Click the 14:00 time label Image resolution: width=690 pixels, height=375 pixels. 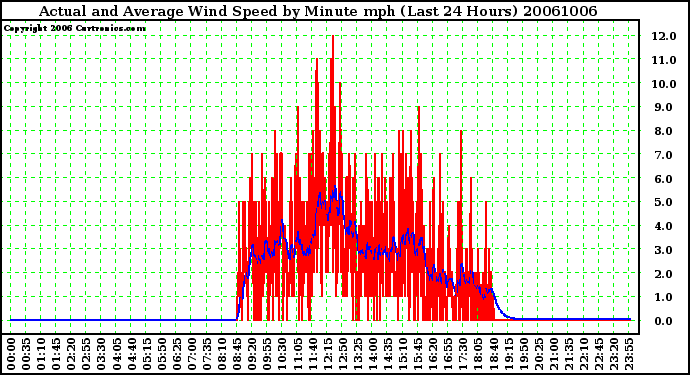(x=373, y=354)
